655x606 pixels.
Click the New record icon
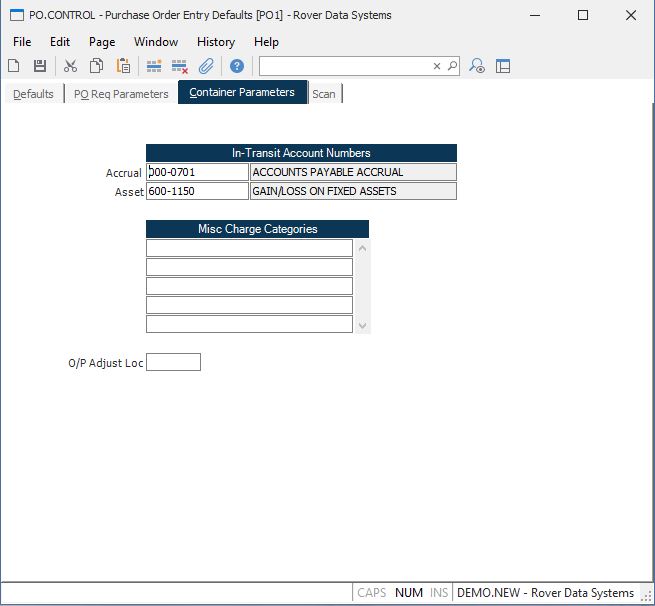[14, 66]
